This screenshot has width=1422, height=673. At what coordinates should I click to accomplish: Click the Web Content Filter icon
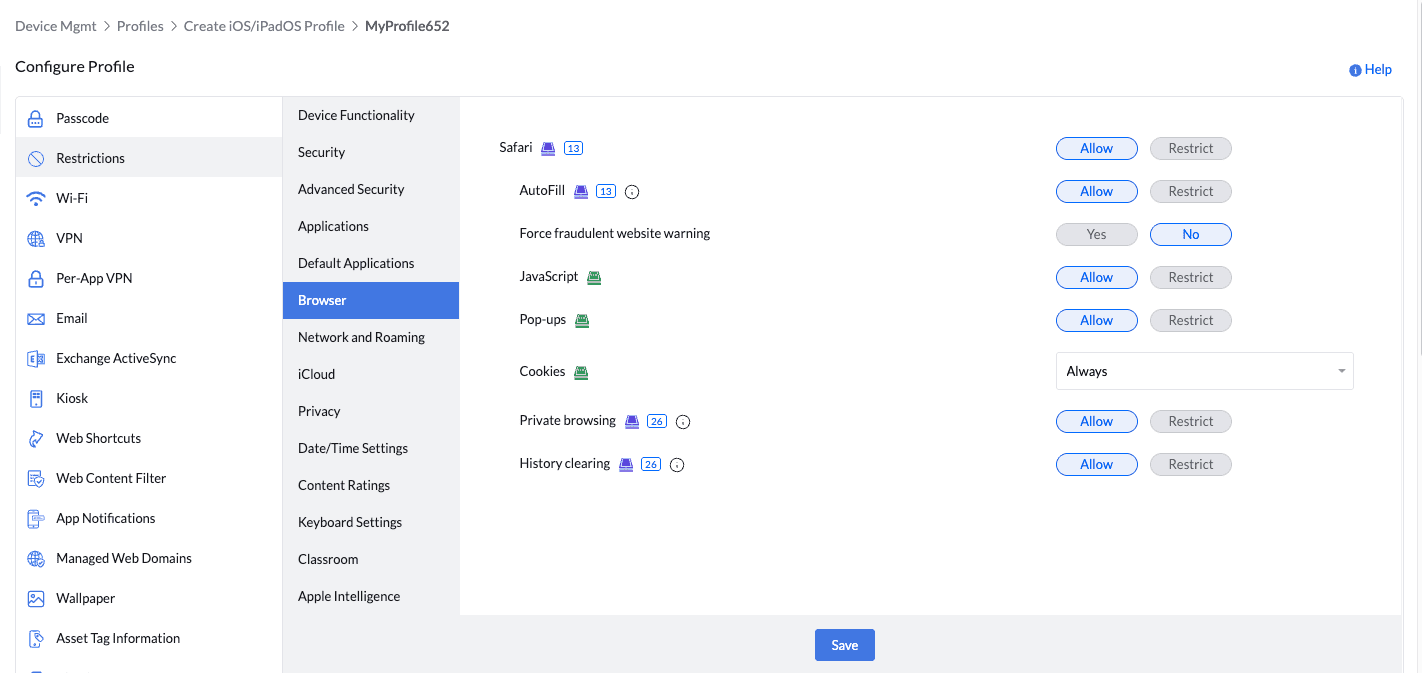click(x=36, y=478)
